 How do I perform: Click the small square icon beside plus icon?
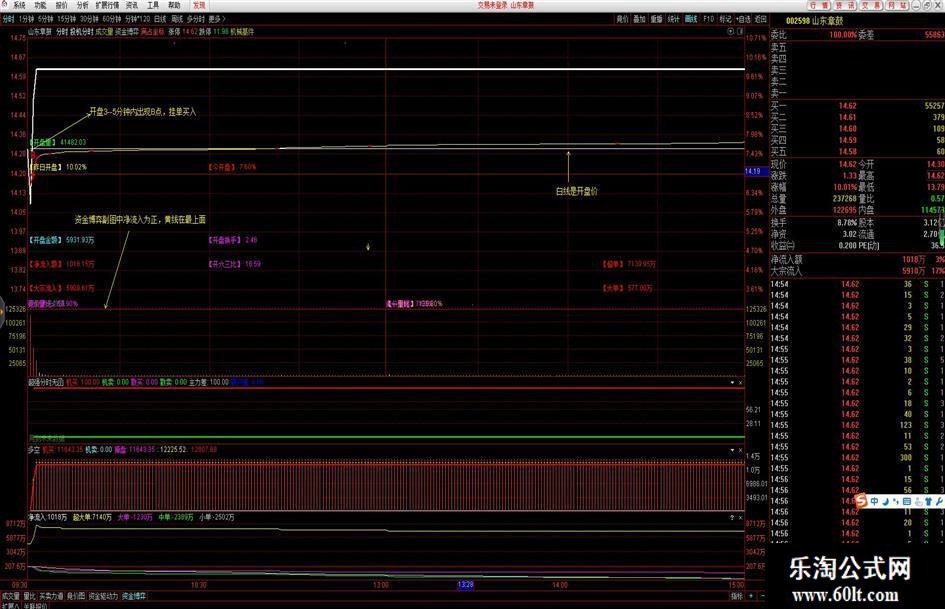tap(740, 31)
